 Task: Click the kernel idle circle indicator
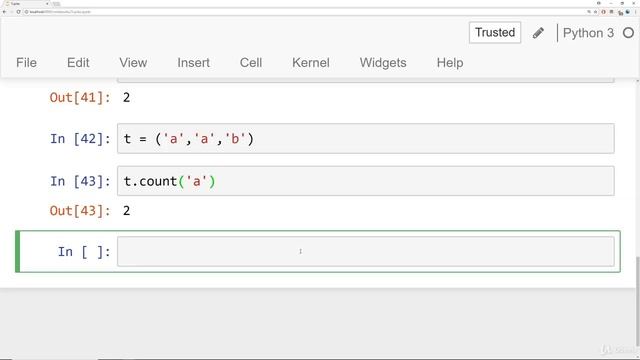point(629,33)
